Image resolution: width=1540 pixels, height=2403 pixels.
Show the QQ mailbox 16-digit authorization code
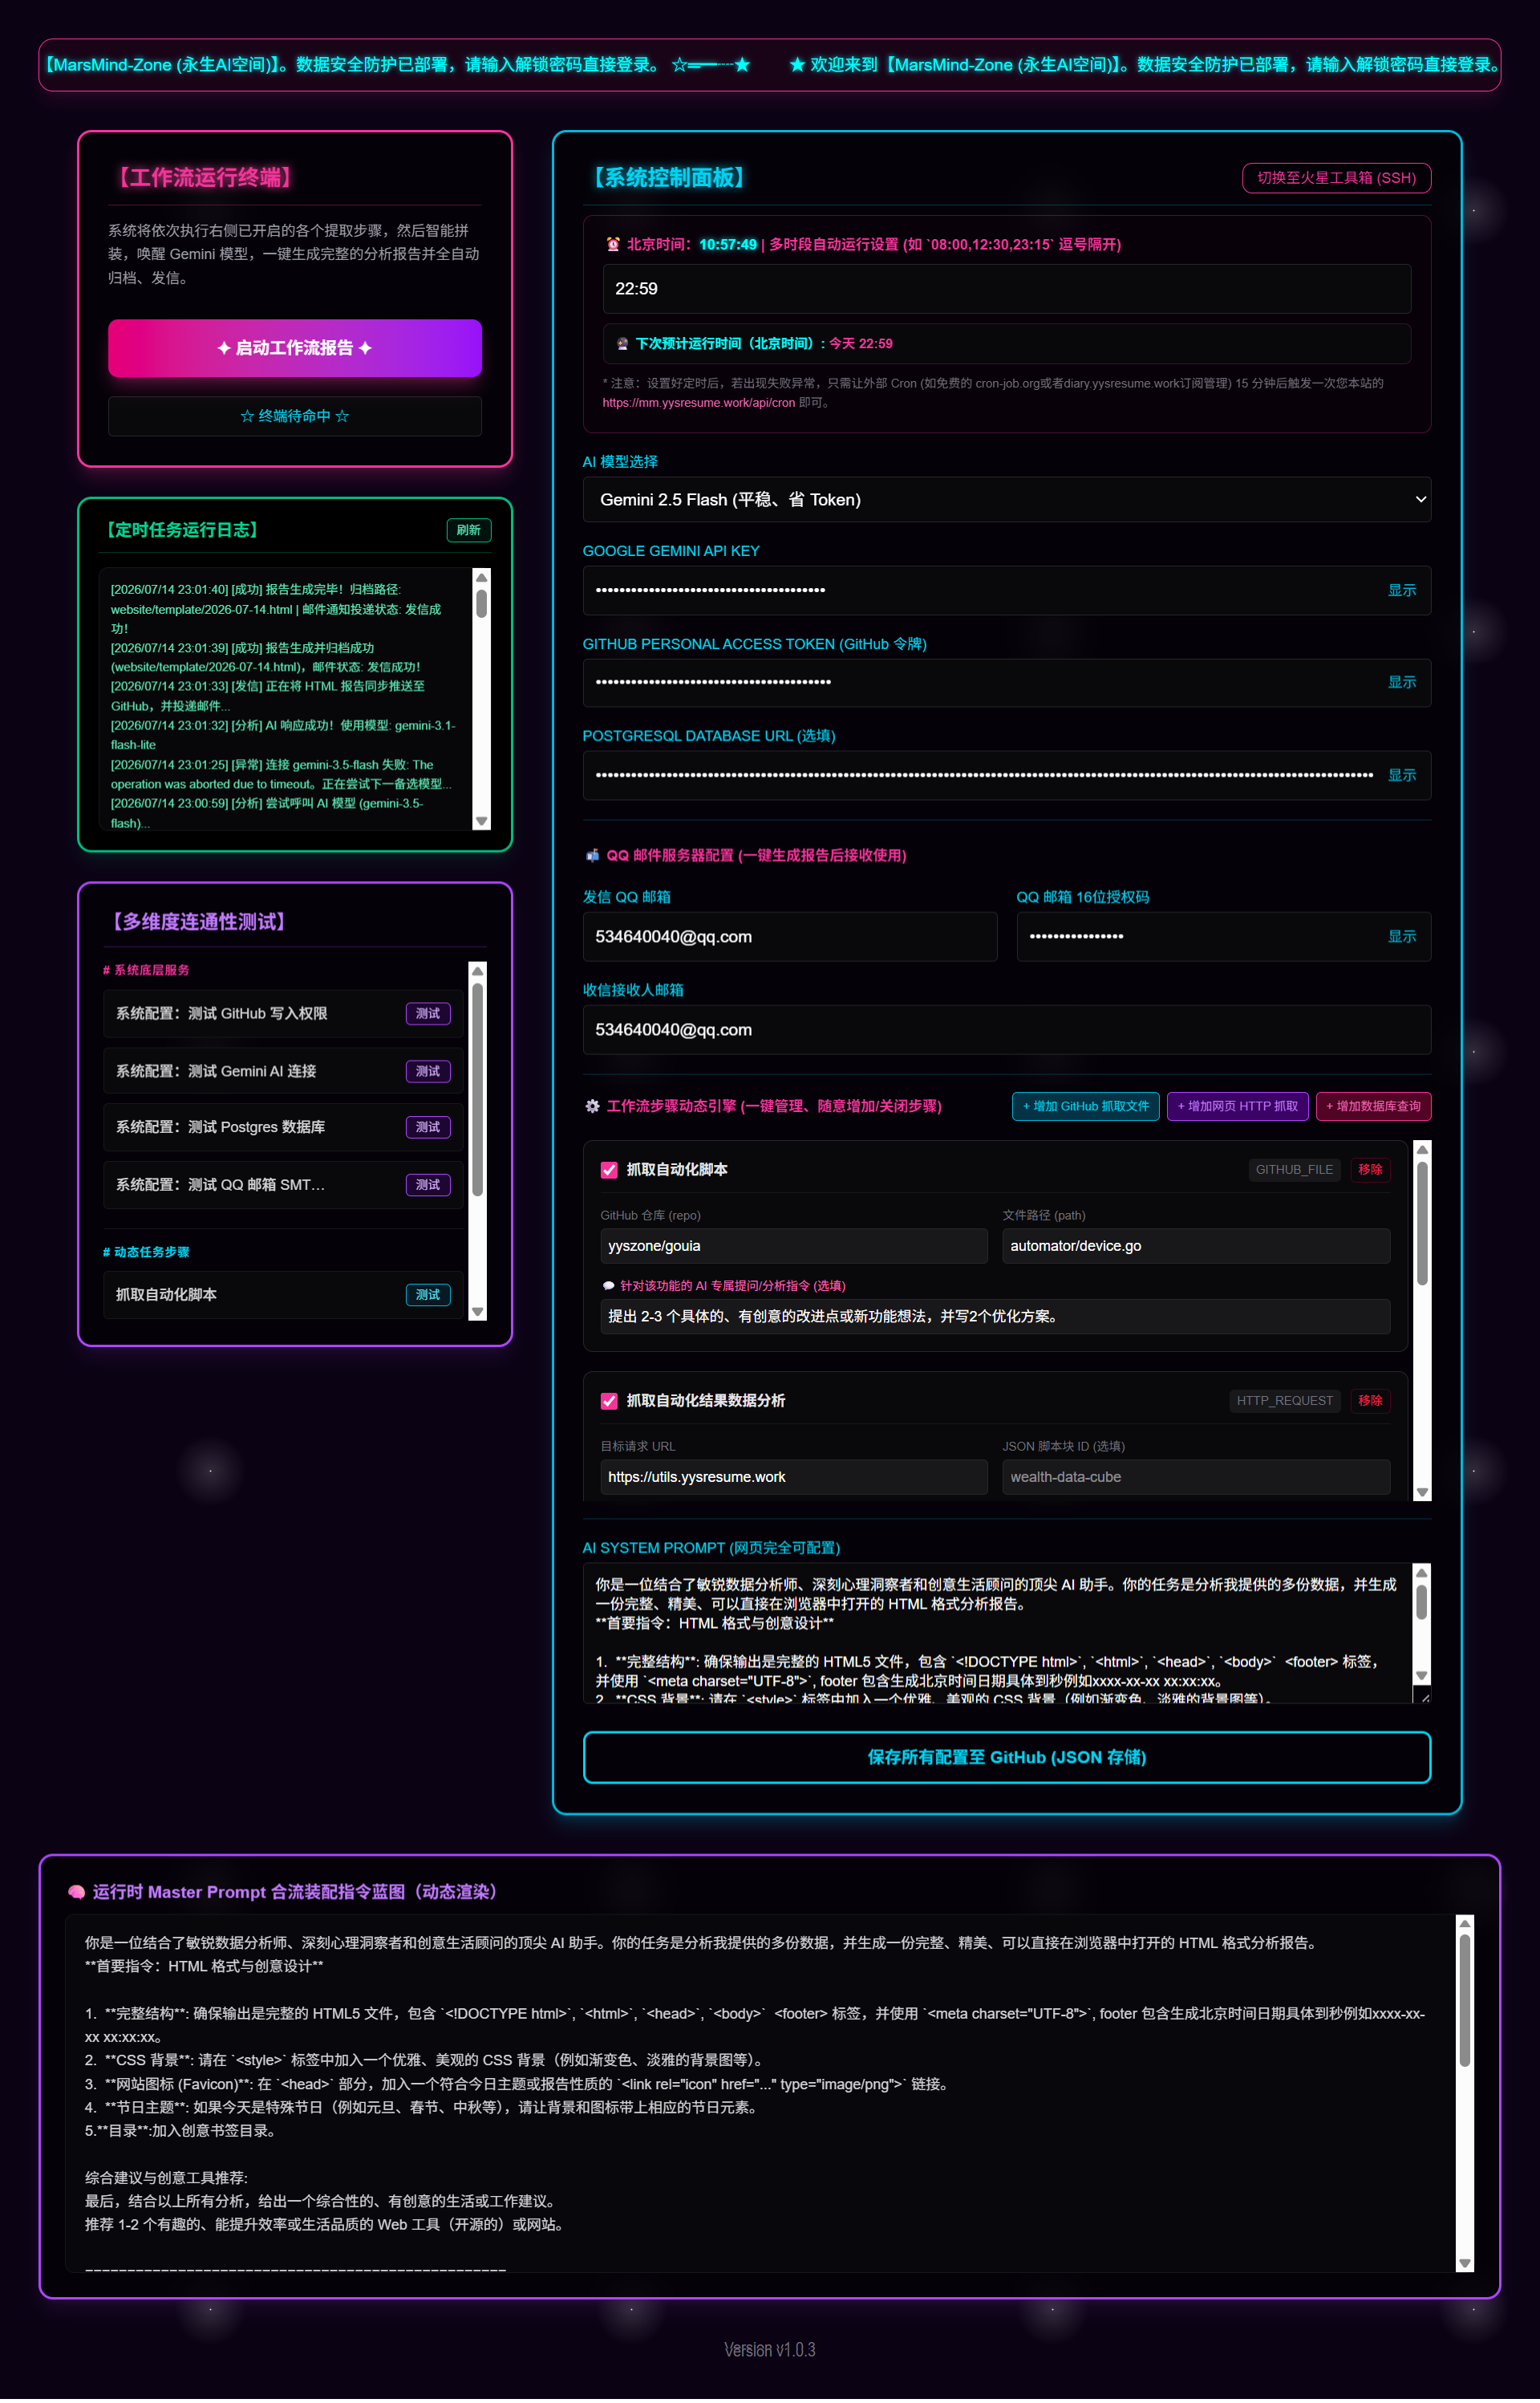[x=1401, y=938]
